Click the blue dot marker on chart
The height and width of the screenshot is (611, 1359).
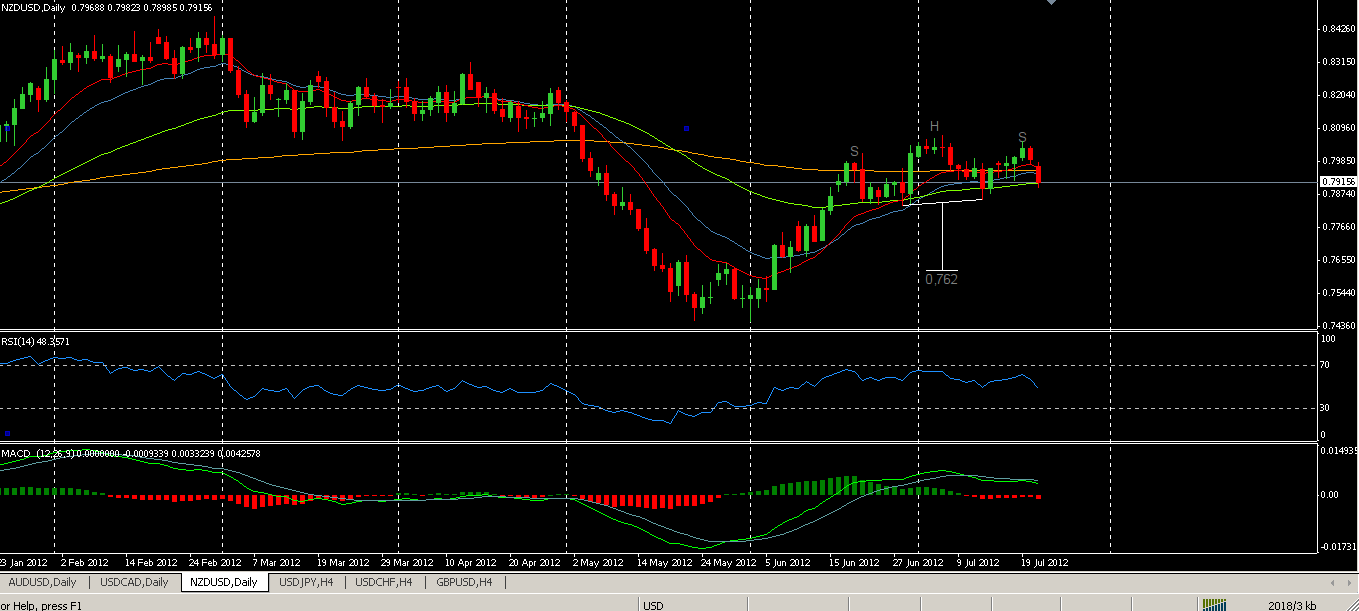(687, 128)
